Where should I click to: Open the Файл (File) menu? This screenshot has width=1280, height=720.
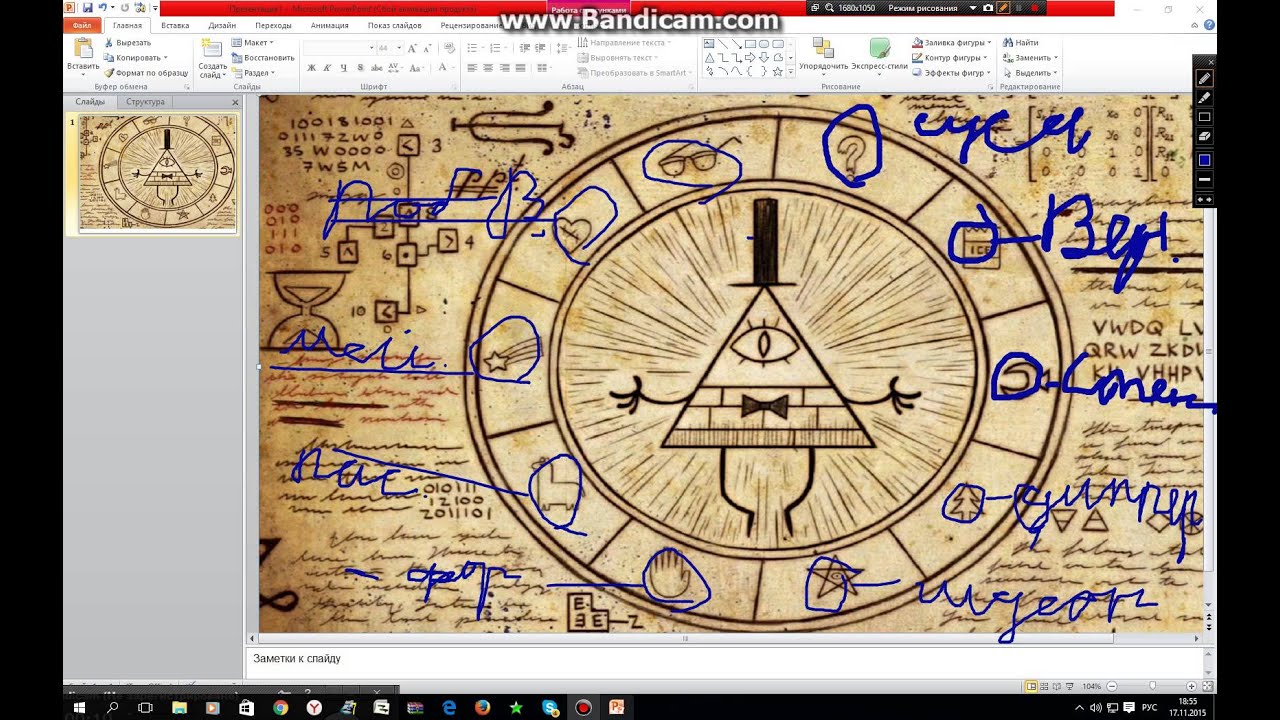tap(82, 25)
